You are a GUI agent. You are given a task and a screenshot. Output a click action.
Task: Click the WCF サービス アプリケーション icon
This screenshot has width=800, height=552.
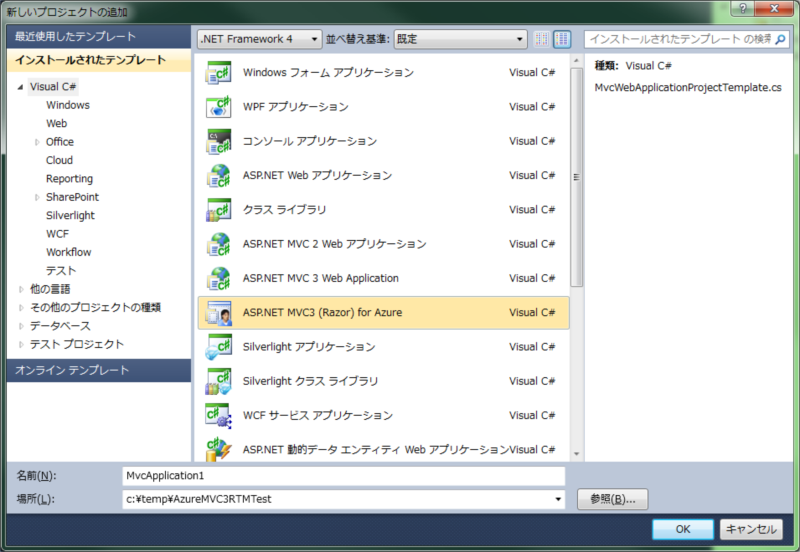pyautogui.click(x=218, y=415)
